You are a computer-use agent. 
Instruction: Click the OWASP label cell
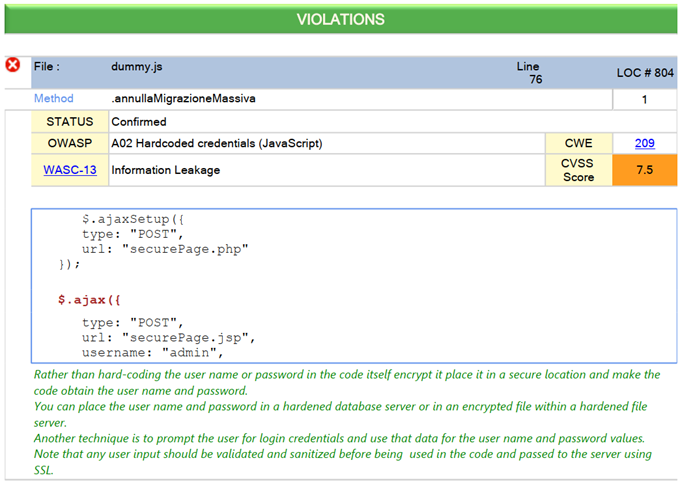(x=70, y=143)
